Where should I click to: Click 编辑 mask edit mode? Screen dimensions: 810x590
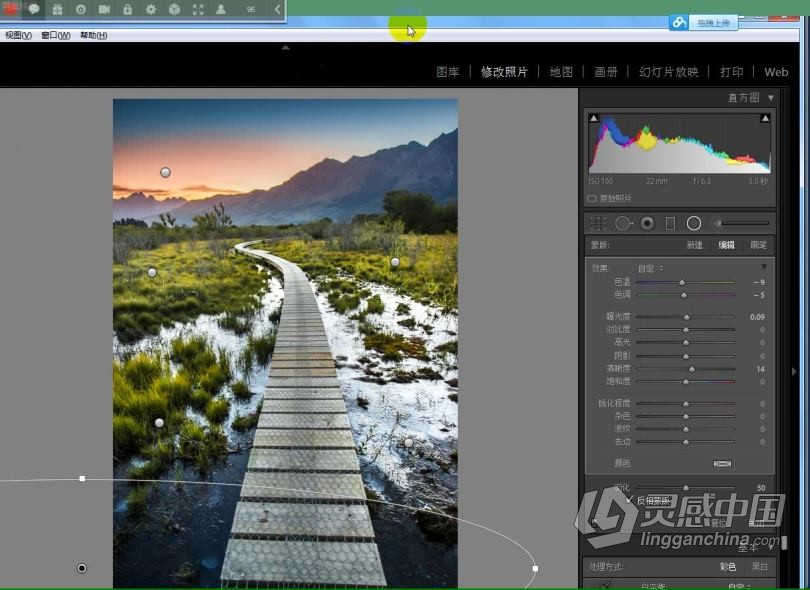[726, 245]
